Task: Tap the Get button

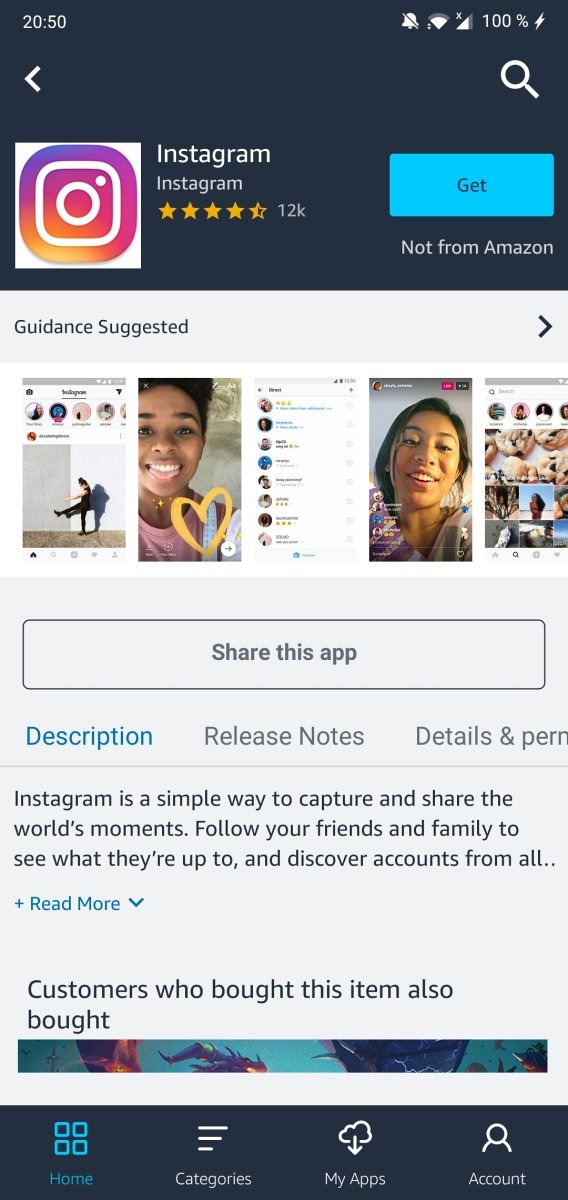Action: coord(471,185)
